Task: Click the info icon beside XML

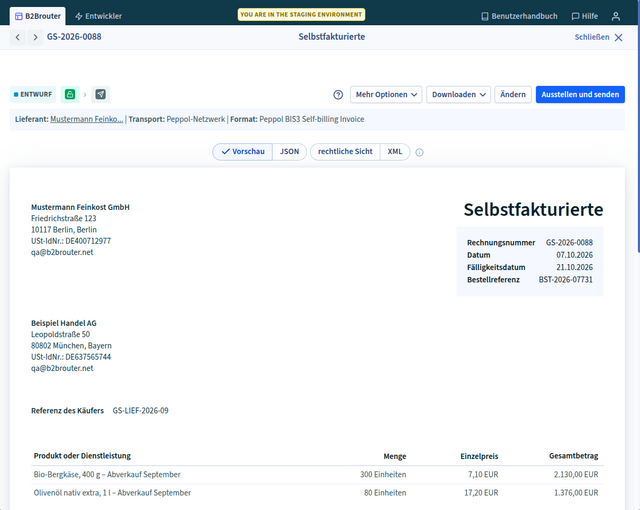Action: 419,152
